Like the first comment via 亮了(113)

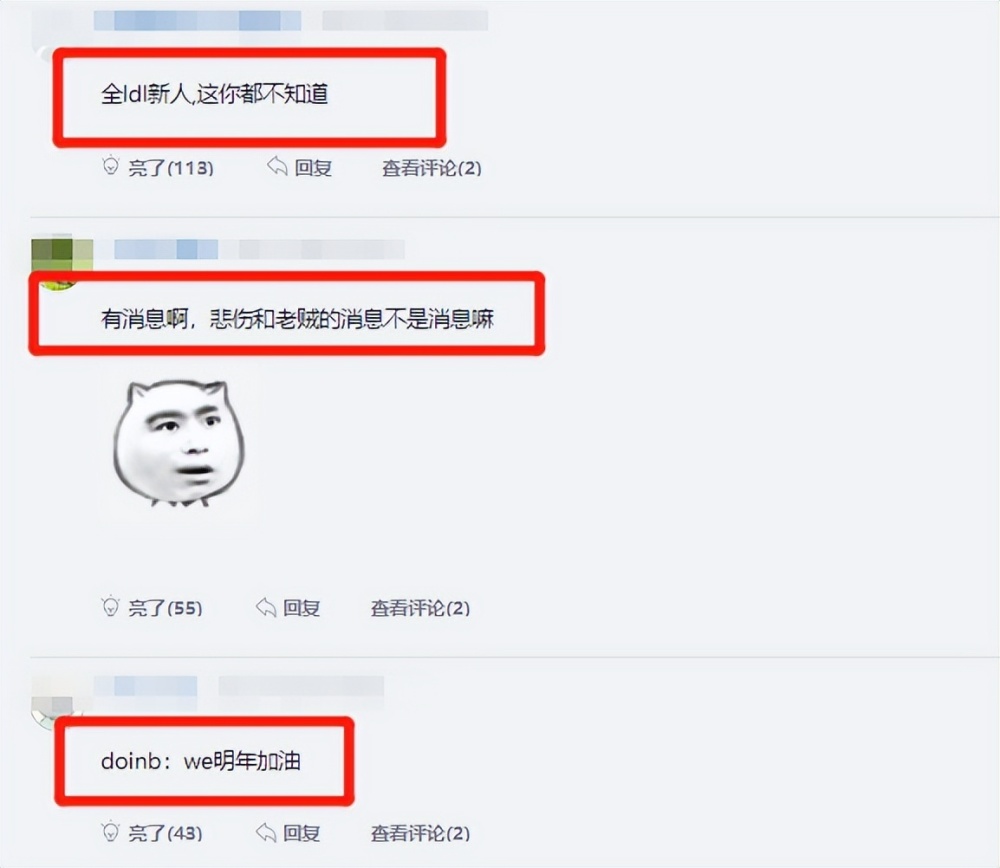(171, 168)
